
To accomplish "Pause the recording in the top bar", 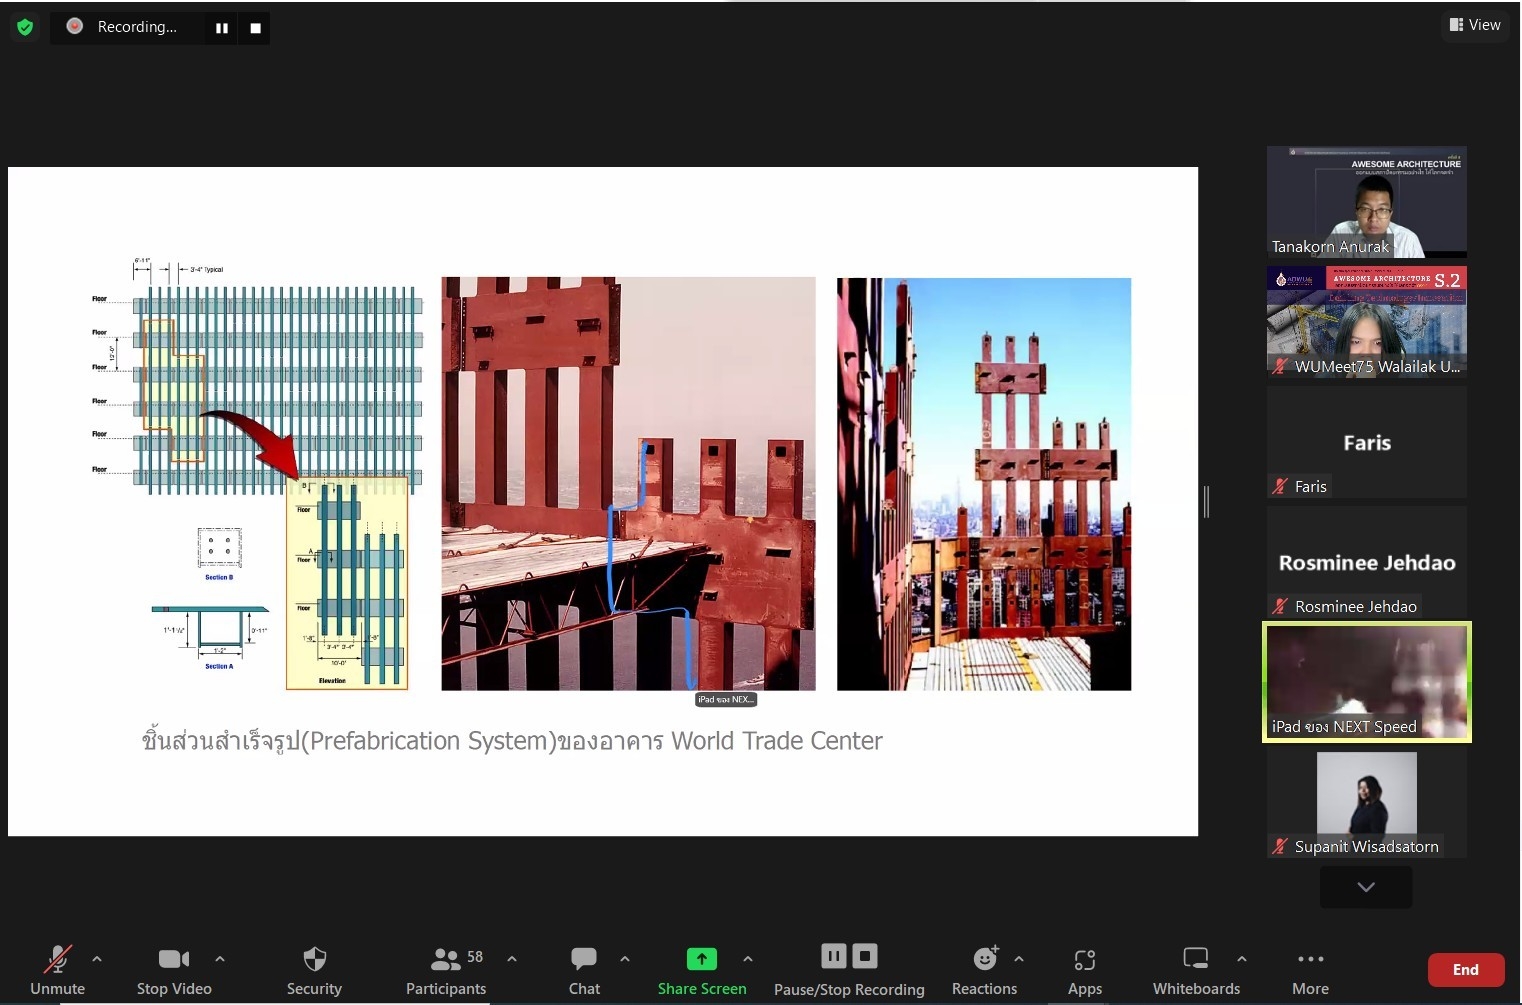I will [x=222, y=28].
